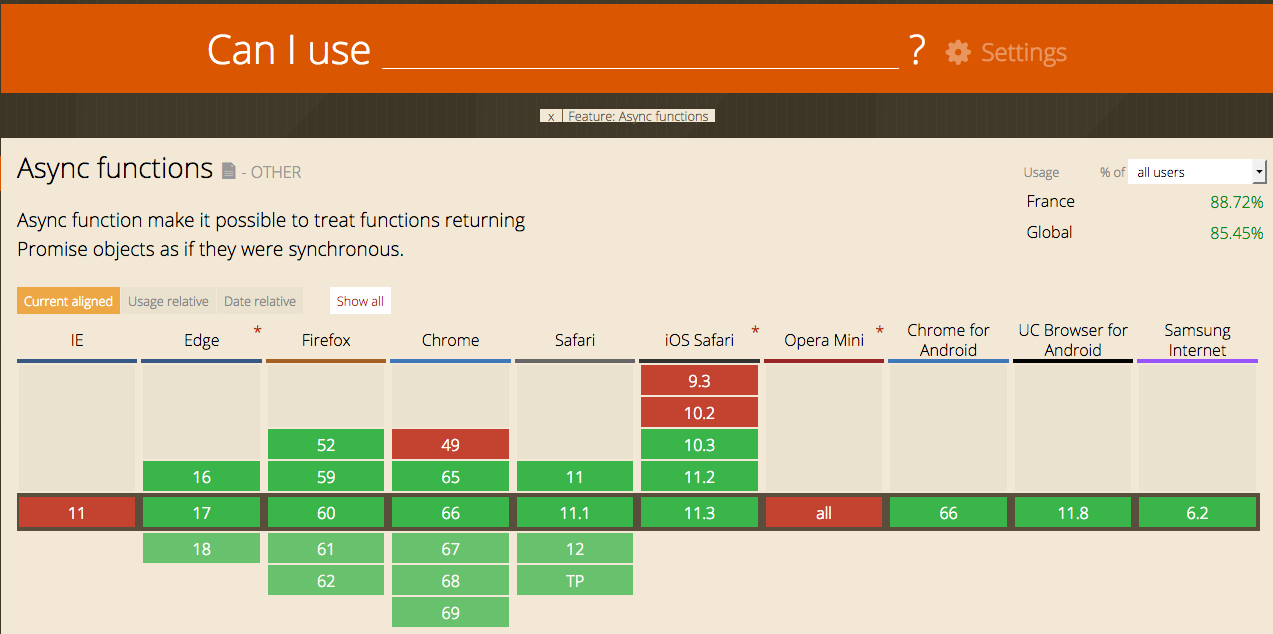Image resolution: width=1273 pixels, height=634 pixels.
Task: Select iOS Safari 11.2 cell
Action: click(x=699, y=477)
